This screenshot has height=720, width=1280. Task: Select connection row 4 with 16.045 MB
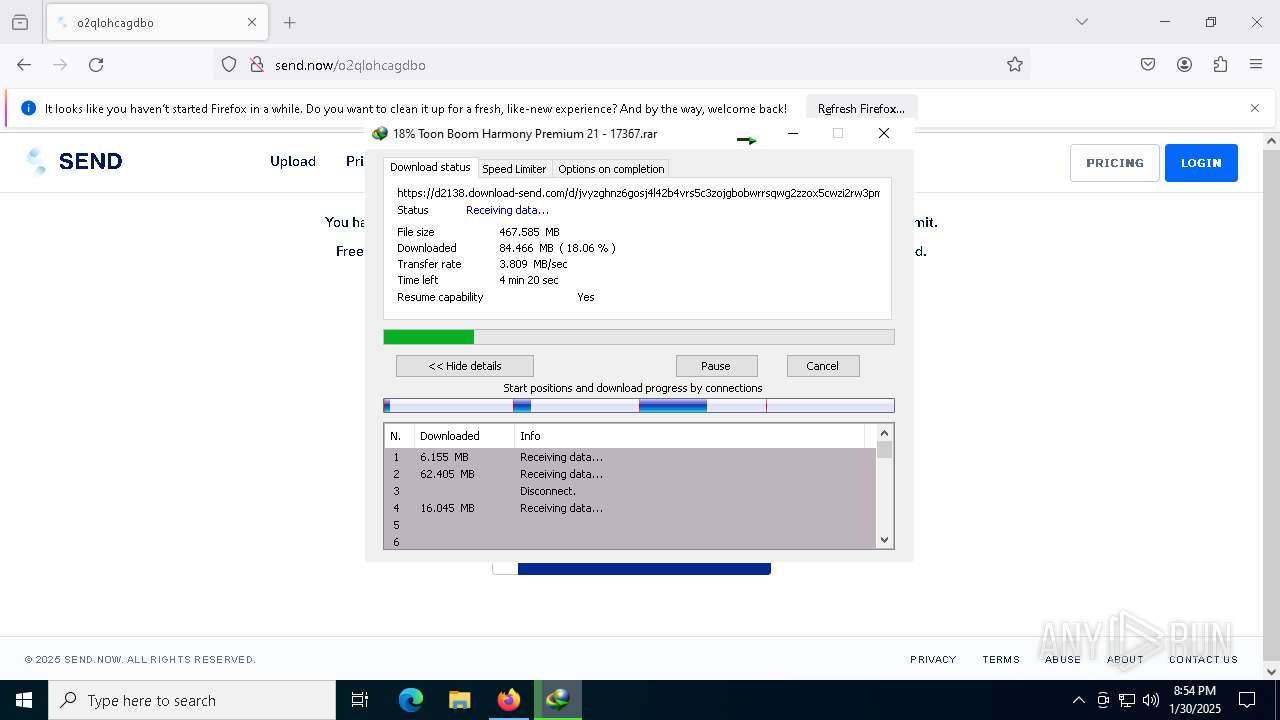(x=630, y=508)
